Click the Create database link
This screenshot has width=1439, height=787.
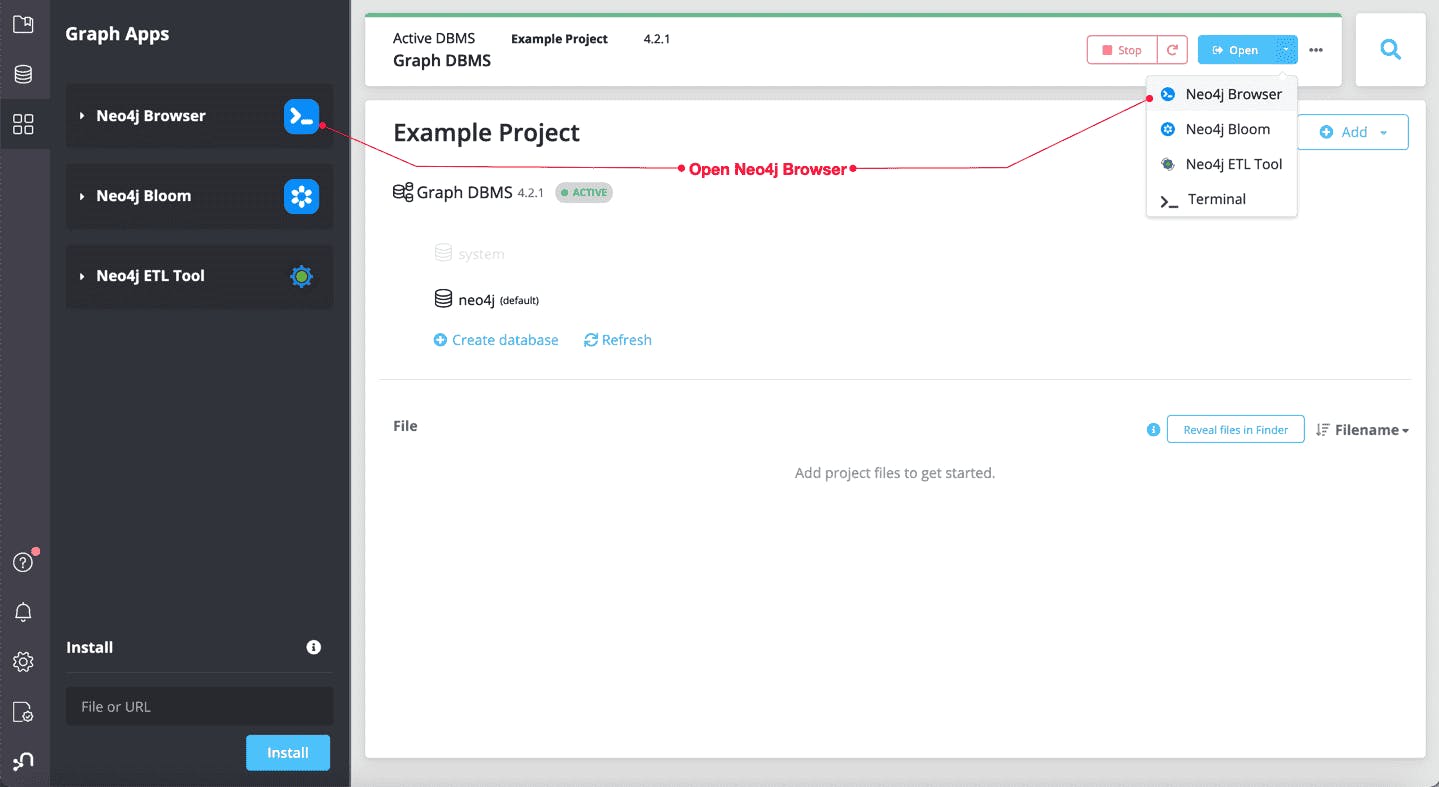tap(496, 340)
